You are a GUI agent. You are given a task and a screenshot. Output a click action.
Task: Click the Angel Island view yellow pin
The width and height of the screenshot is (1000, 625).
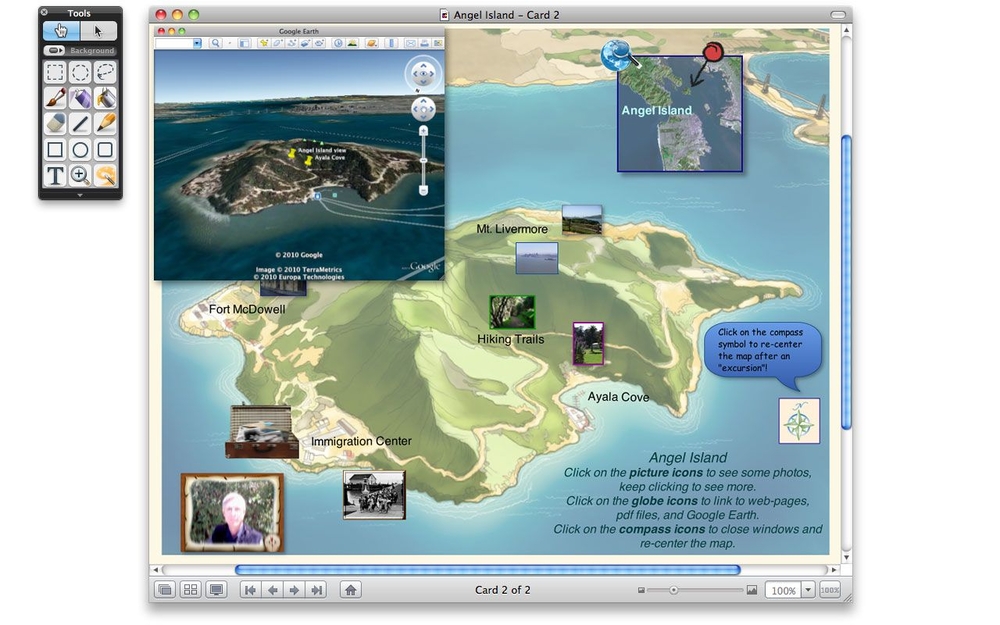pos(293,154)
